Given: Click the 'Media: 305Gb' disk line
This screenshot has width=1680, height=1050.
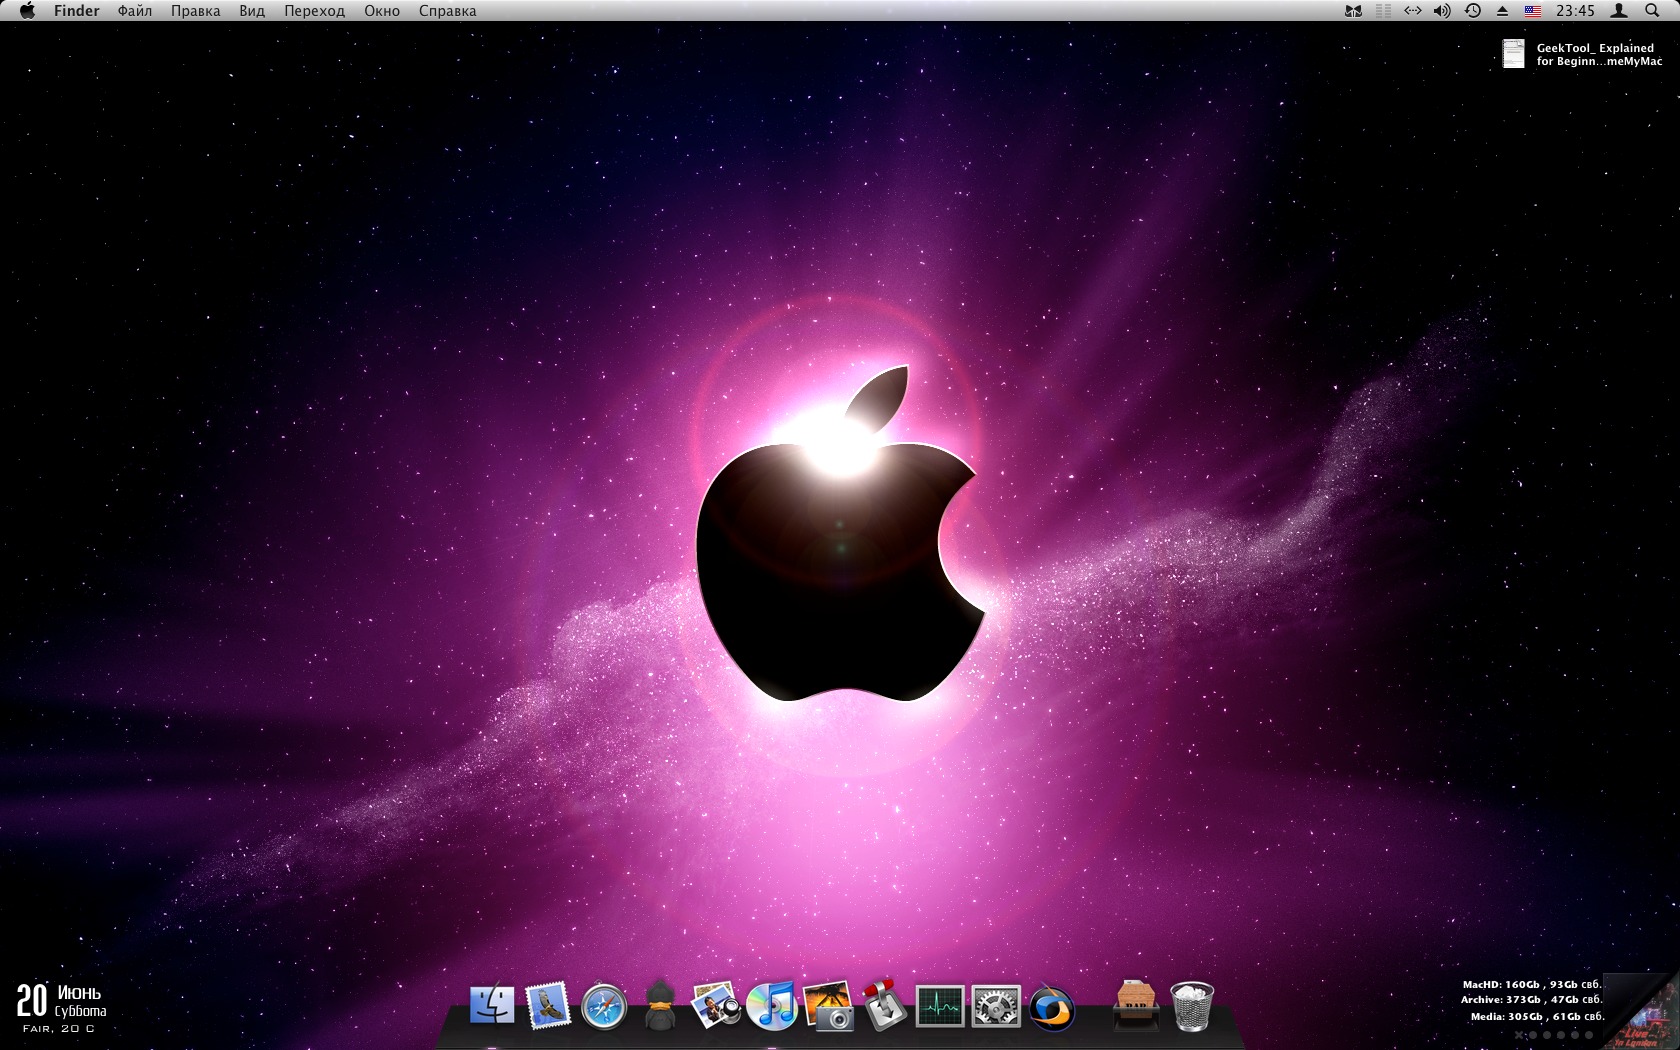Looking at the screenshot, I should (x=1537, y=1016).
